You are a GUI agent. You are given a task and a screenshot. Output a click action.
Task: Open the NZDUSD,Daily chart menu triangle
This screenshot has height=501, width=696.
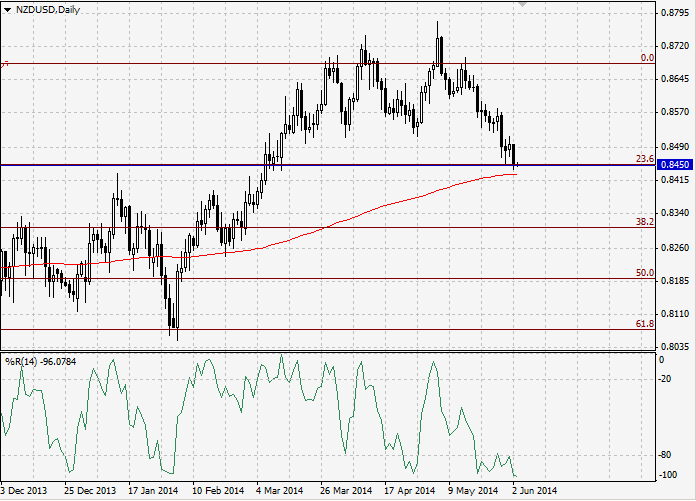point(7,10)
